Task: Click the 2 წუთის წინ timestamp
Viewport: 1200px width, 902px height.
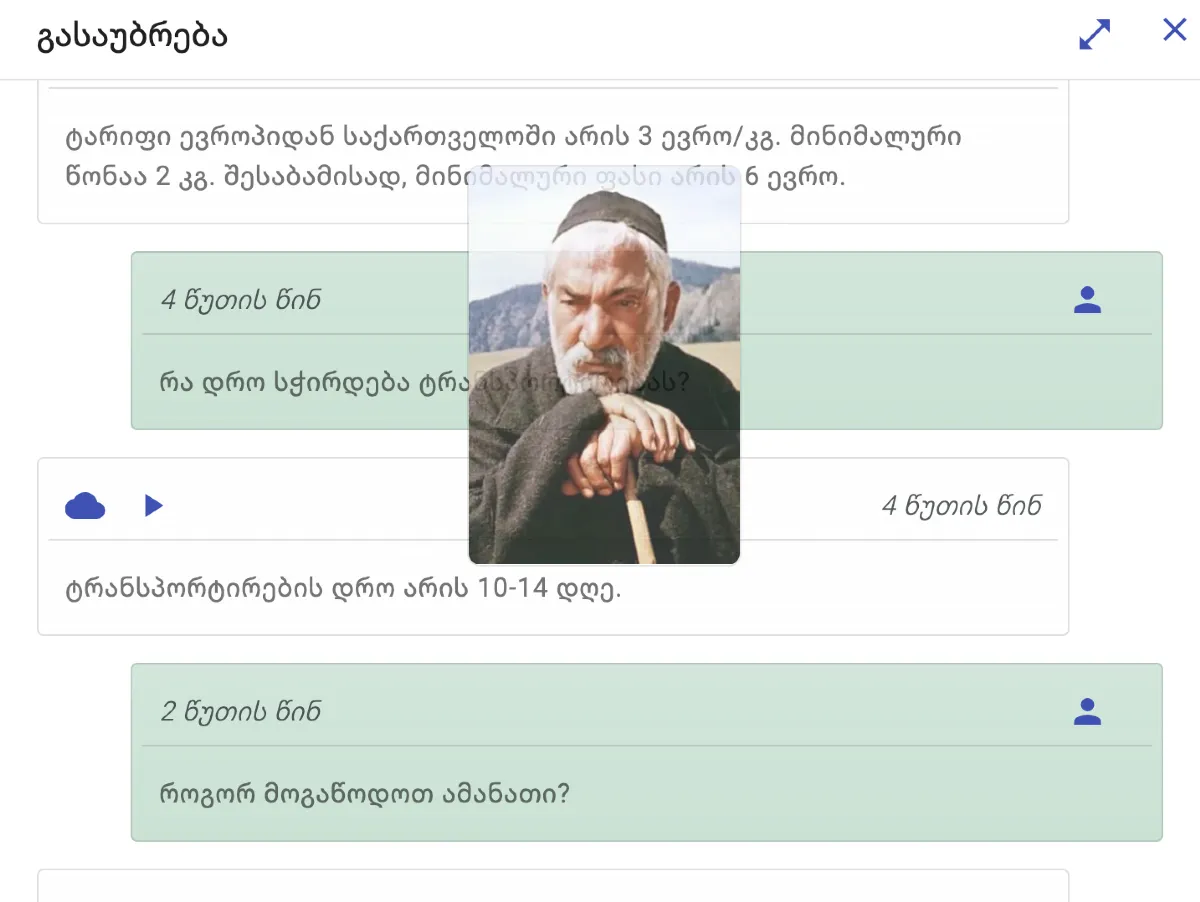Action: (x=241, y=712)
